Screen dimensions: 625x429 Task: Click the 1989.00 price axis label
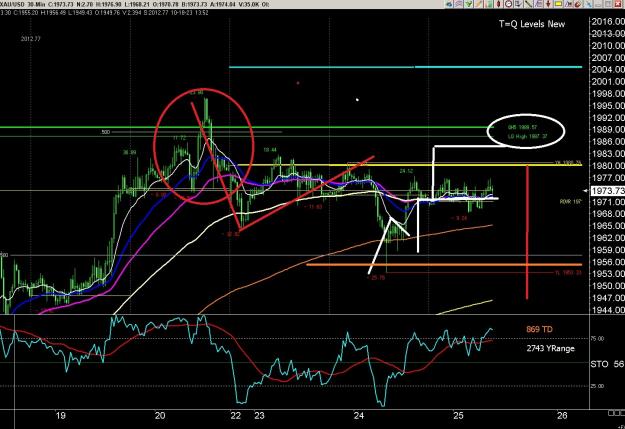coord(608,130)
